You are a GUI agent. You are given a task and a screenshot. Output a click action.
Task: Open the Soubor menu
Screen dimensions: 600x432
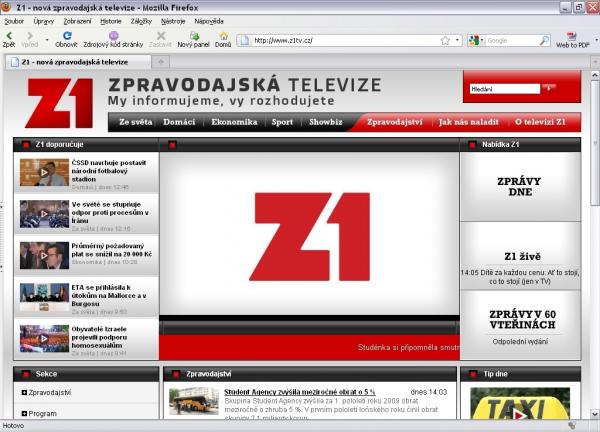point(14,21)
